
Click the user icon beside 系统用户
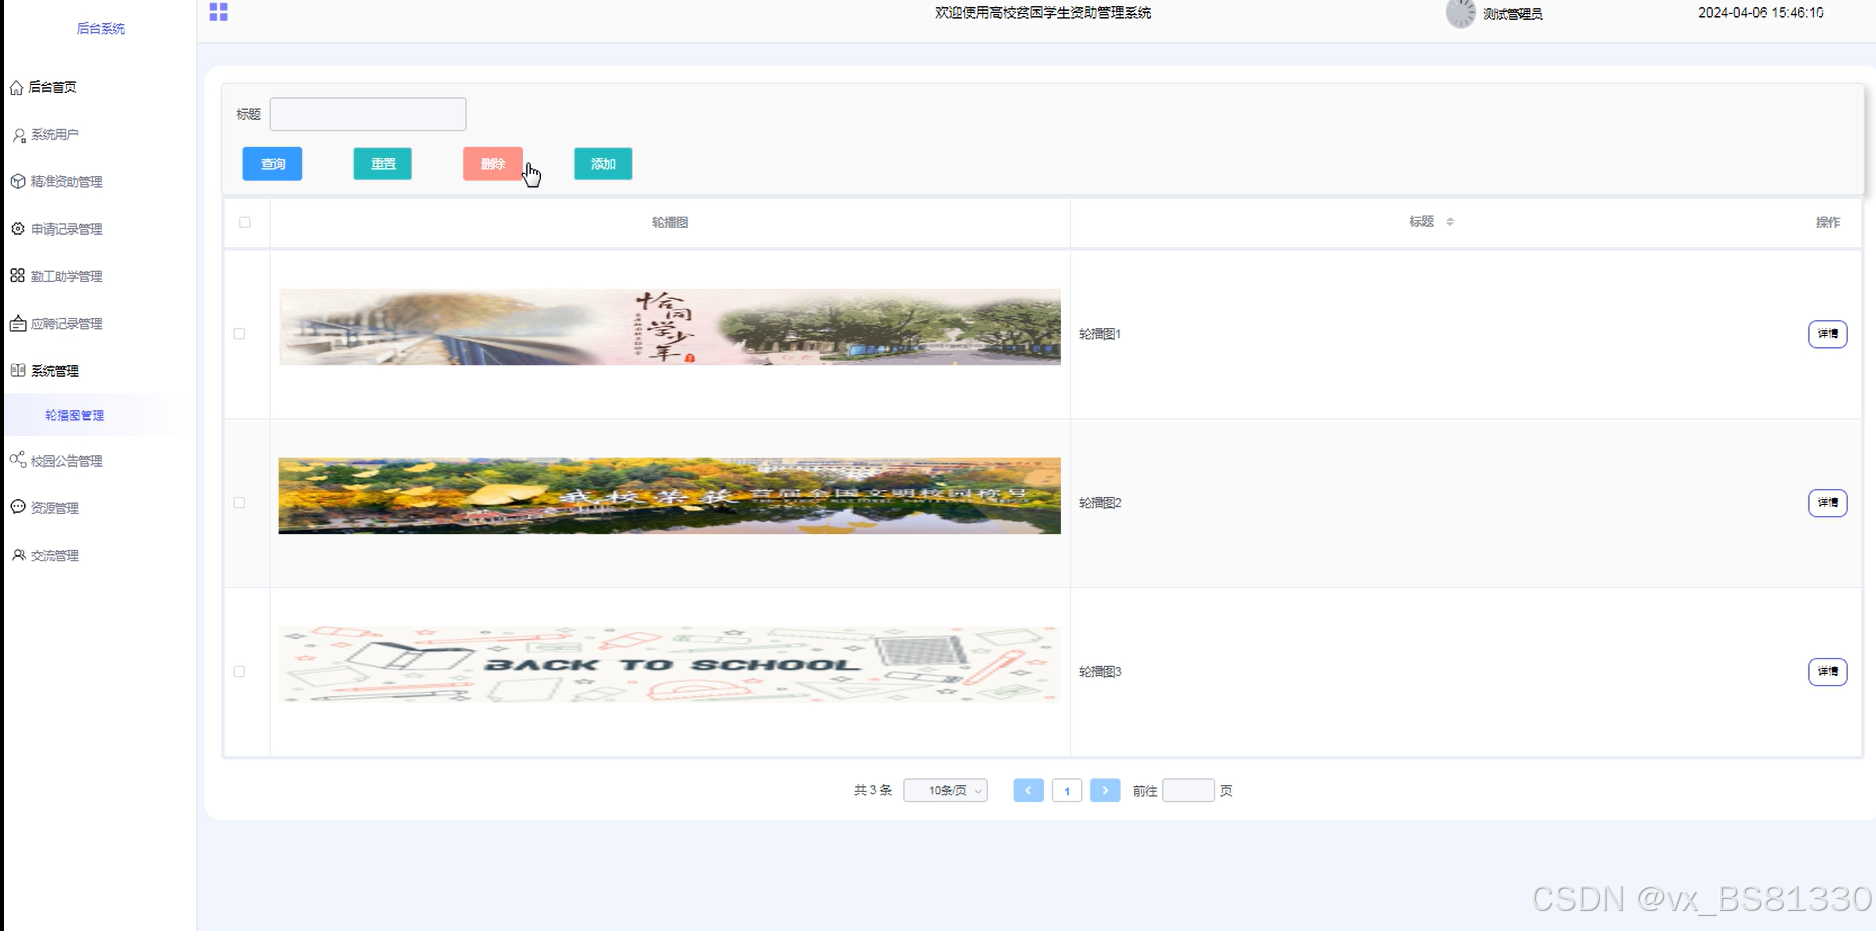click(x=19, y=135)
